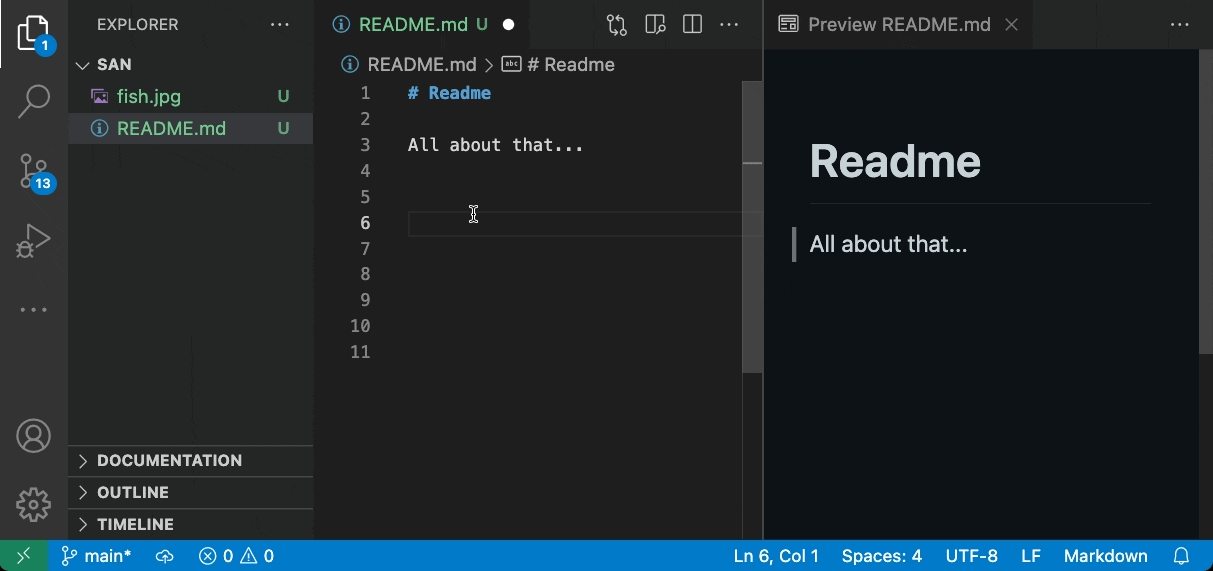
Task: Open Source Control view with 13 changes
Action: click(33, 172)
